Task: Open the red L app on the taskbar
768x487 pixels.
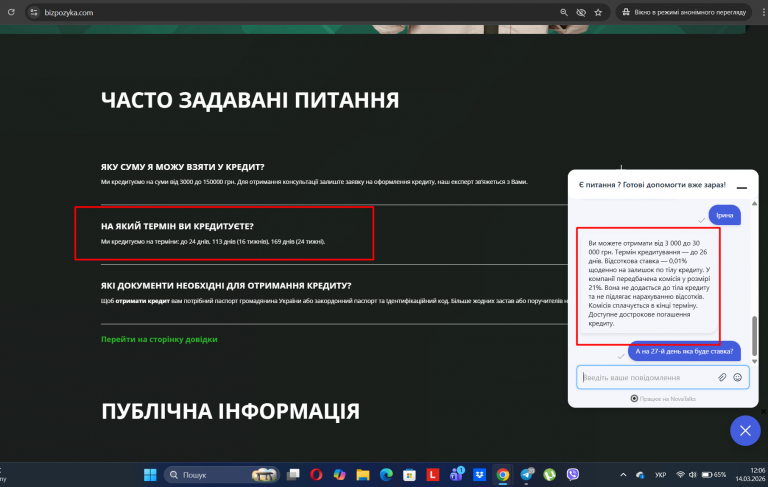Action: pos(432,475)
